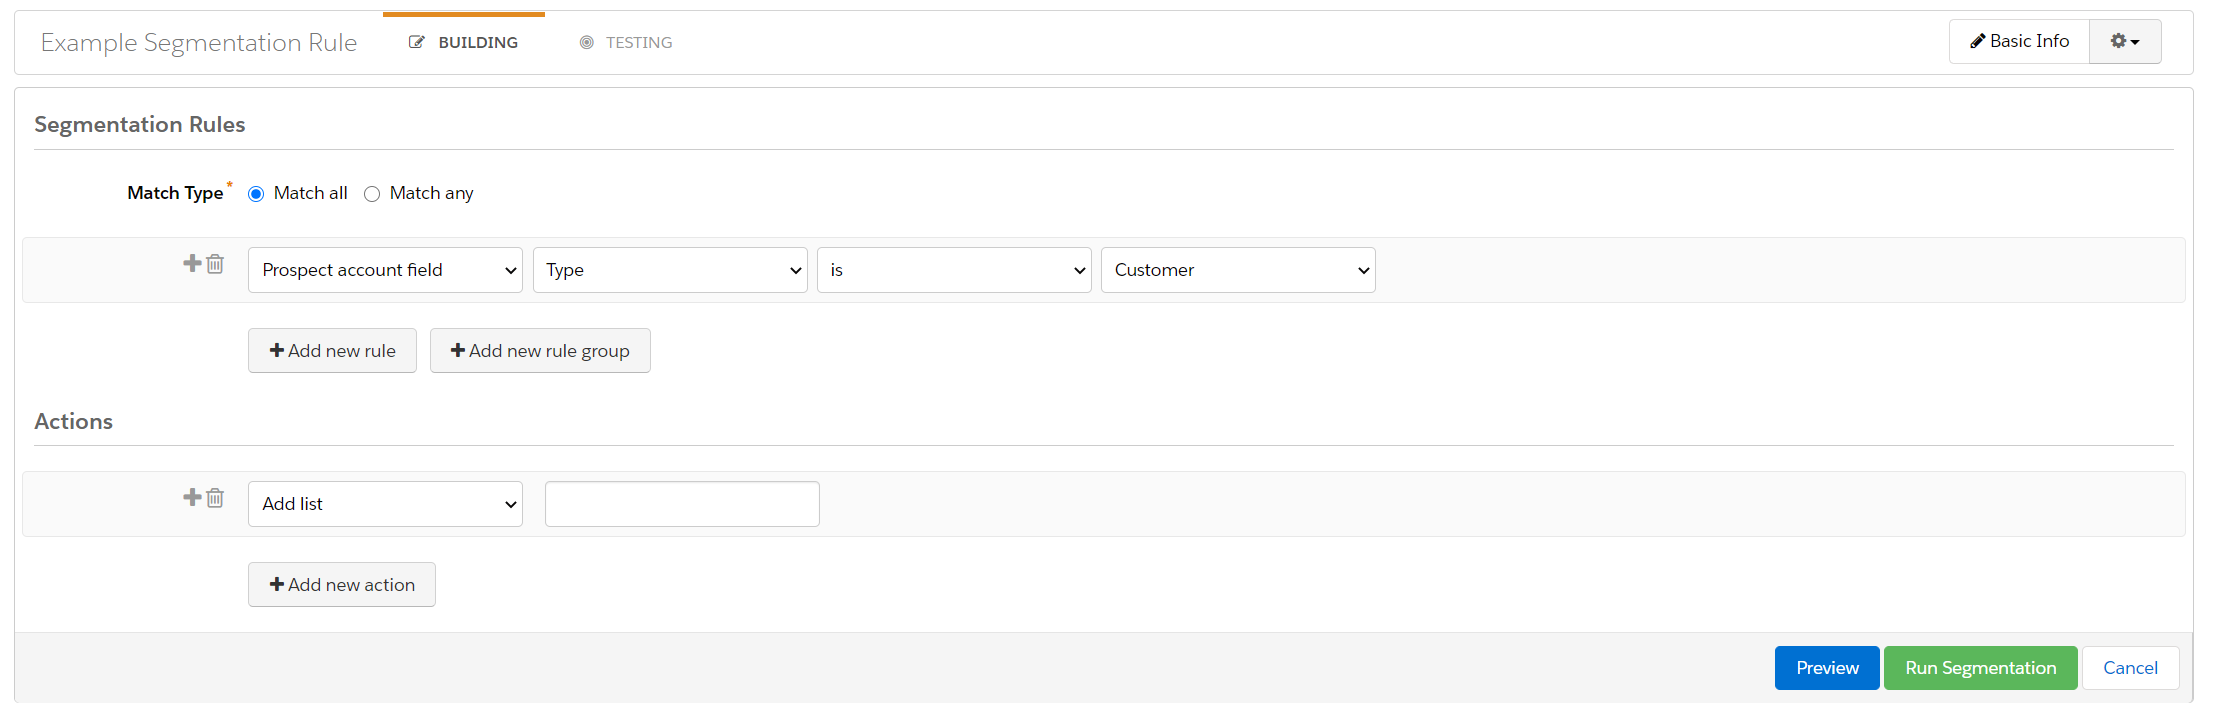
Task: Click the Run Segmentation button
Action: (1980, 668)
